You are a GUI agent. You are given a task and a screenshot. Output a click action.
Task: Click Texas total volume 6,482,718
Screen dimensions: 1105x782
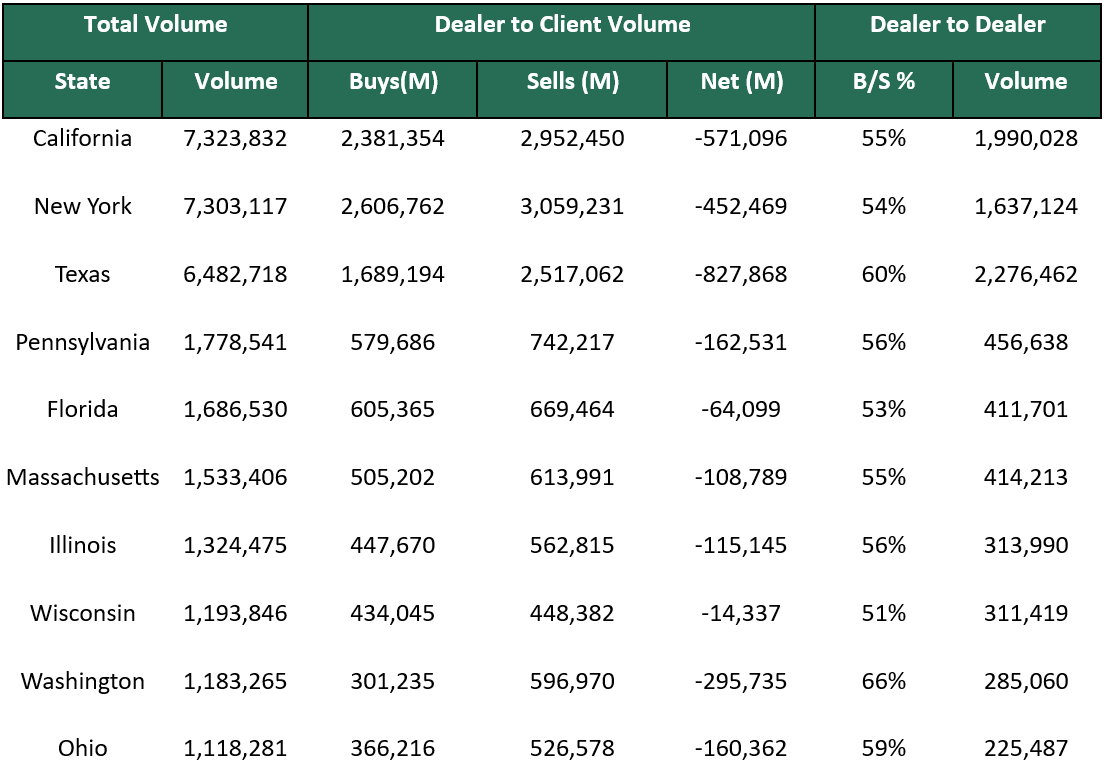[235, 275]
